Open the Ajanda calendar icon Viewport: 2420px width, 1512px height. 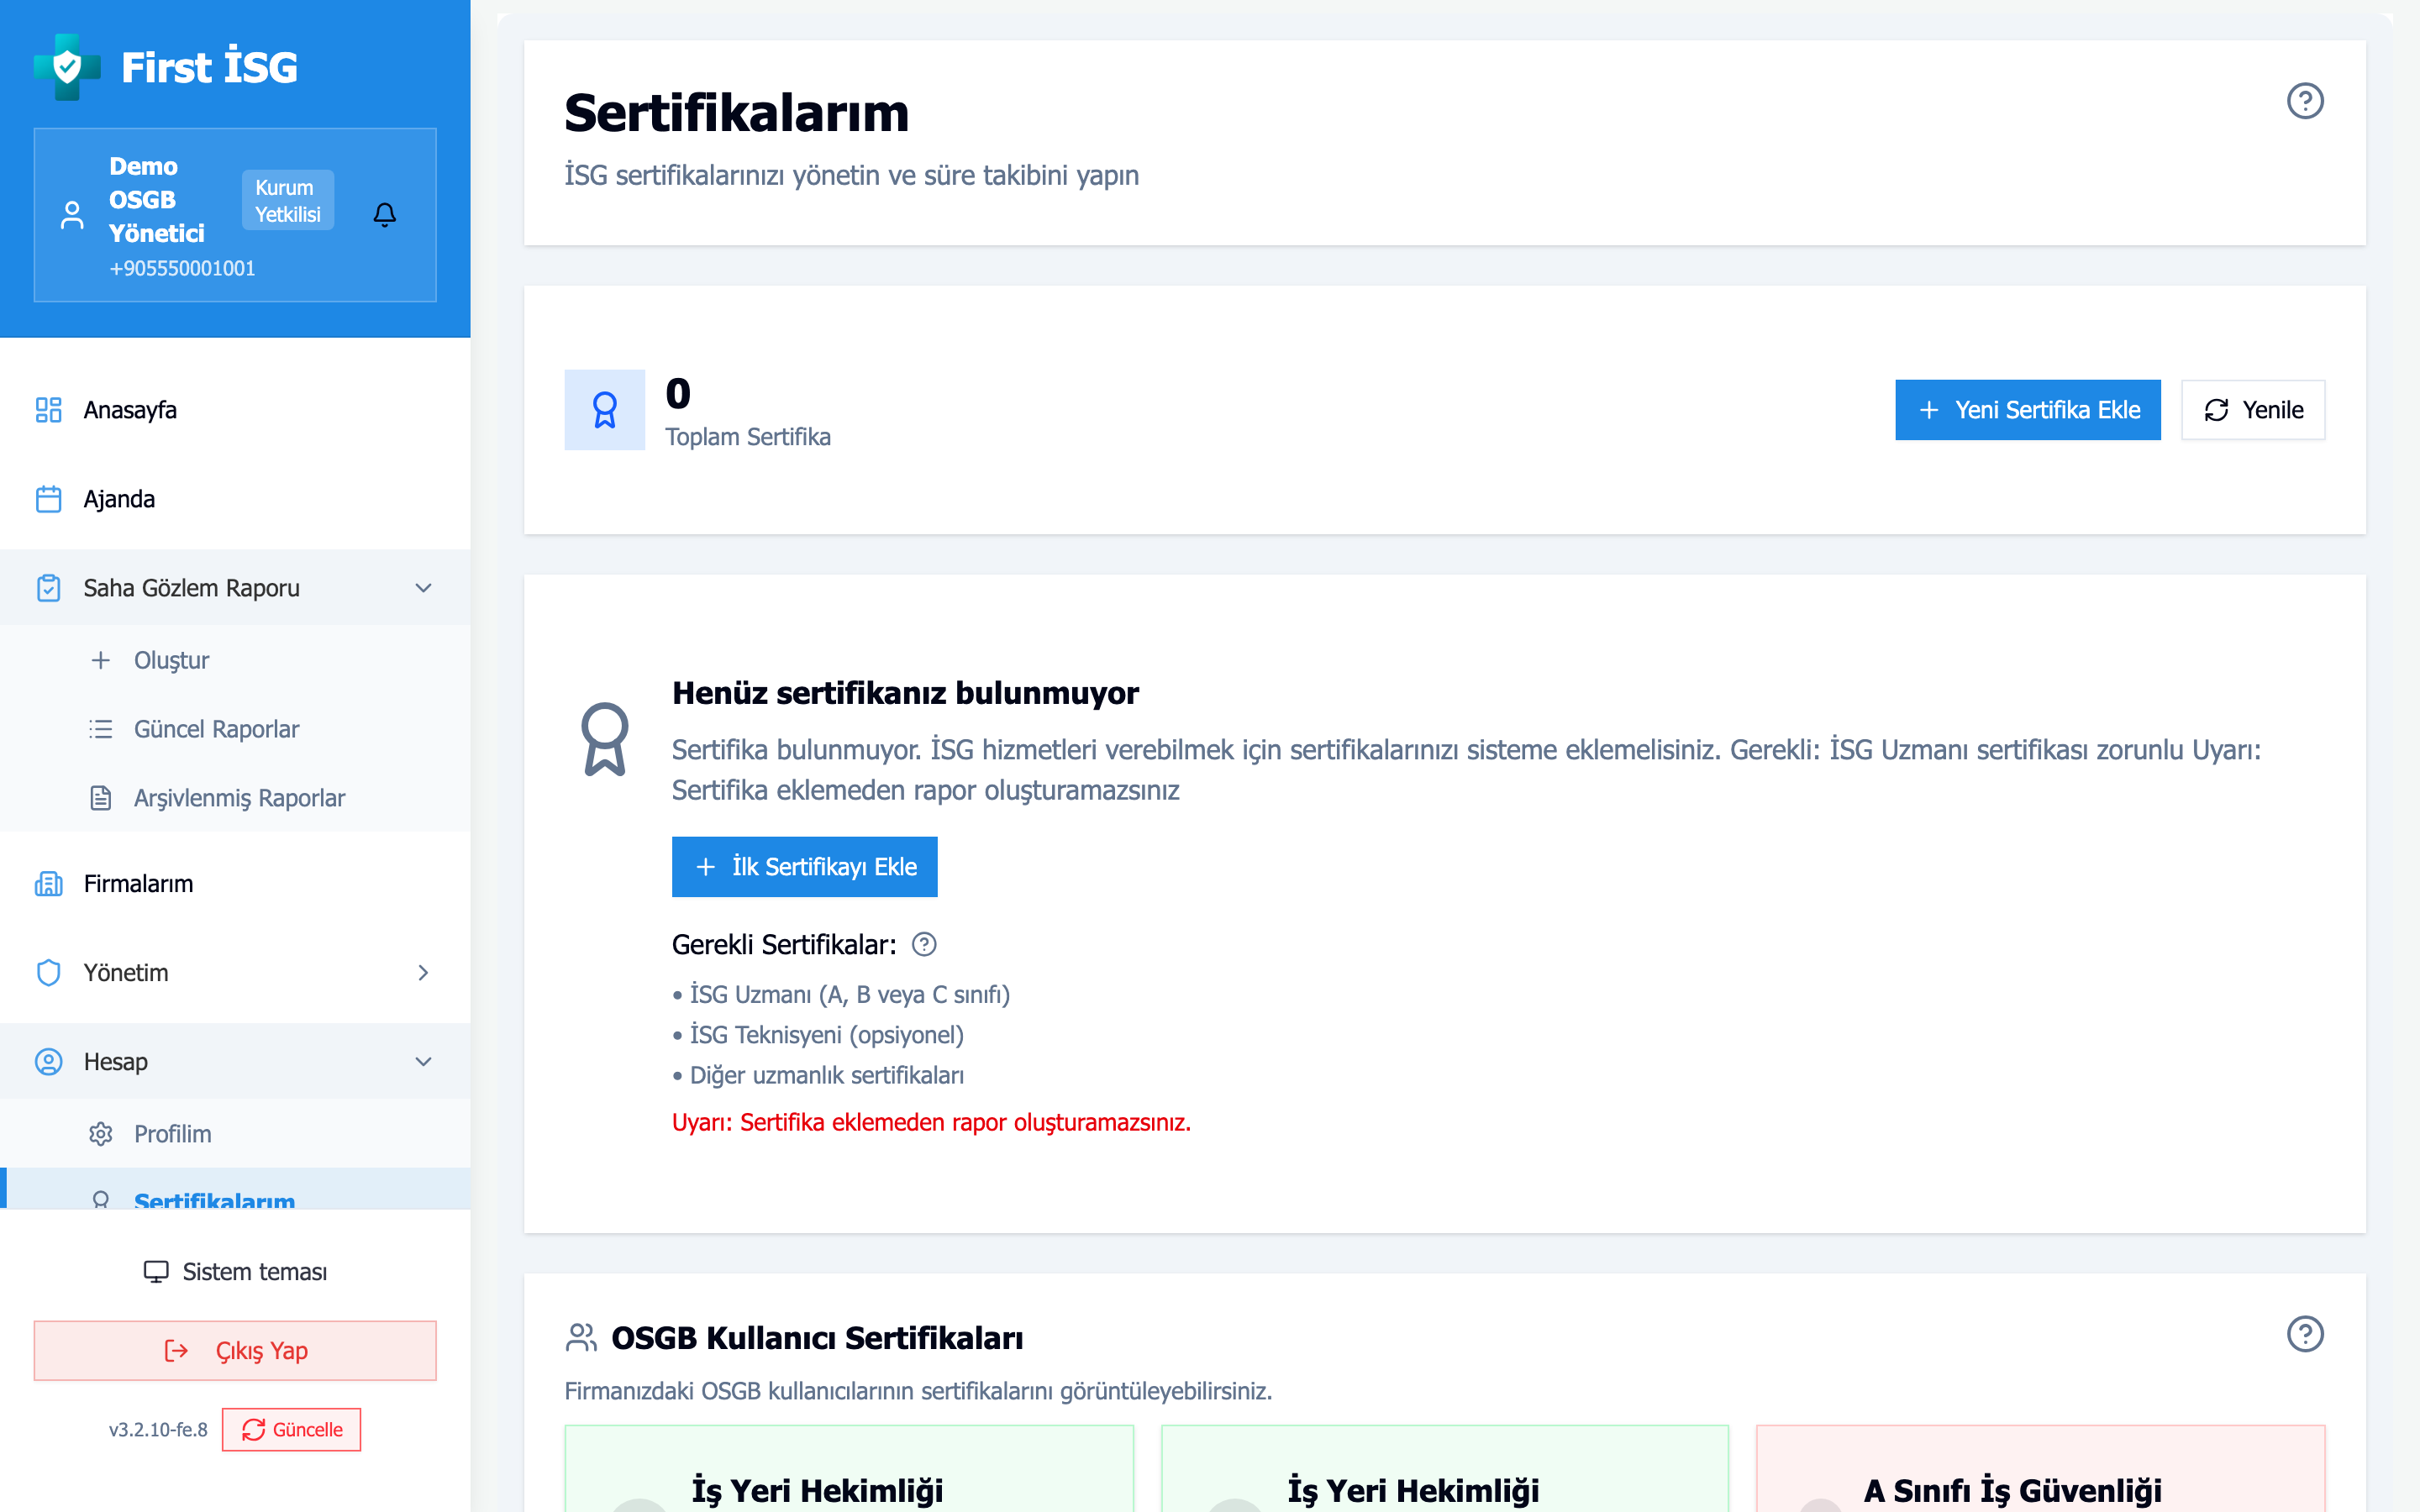[x=48, y=498]
